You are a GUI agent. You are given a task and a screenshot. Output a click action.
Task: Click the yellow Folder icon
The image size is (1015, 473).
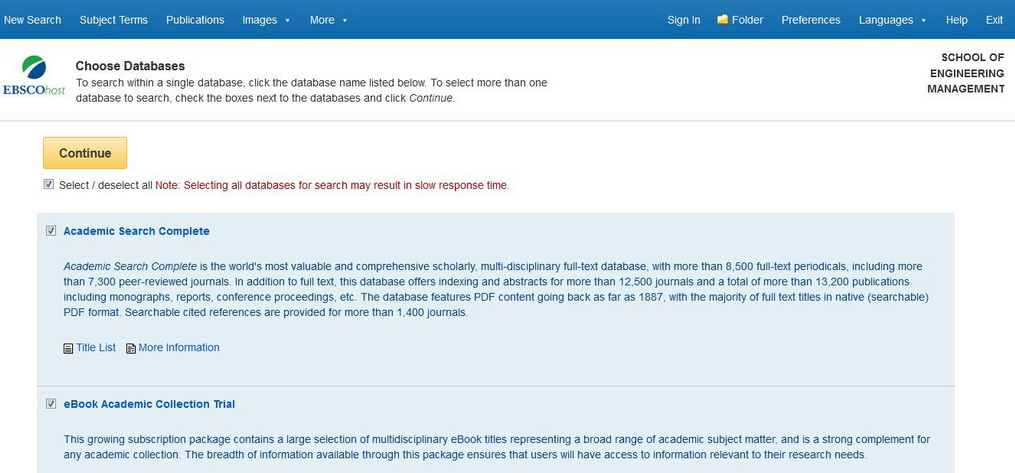722,20
